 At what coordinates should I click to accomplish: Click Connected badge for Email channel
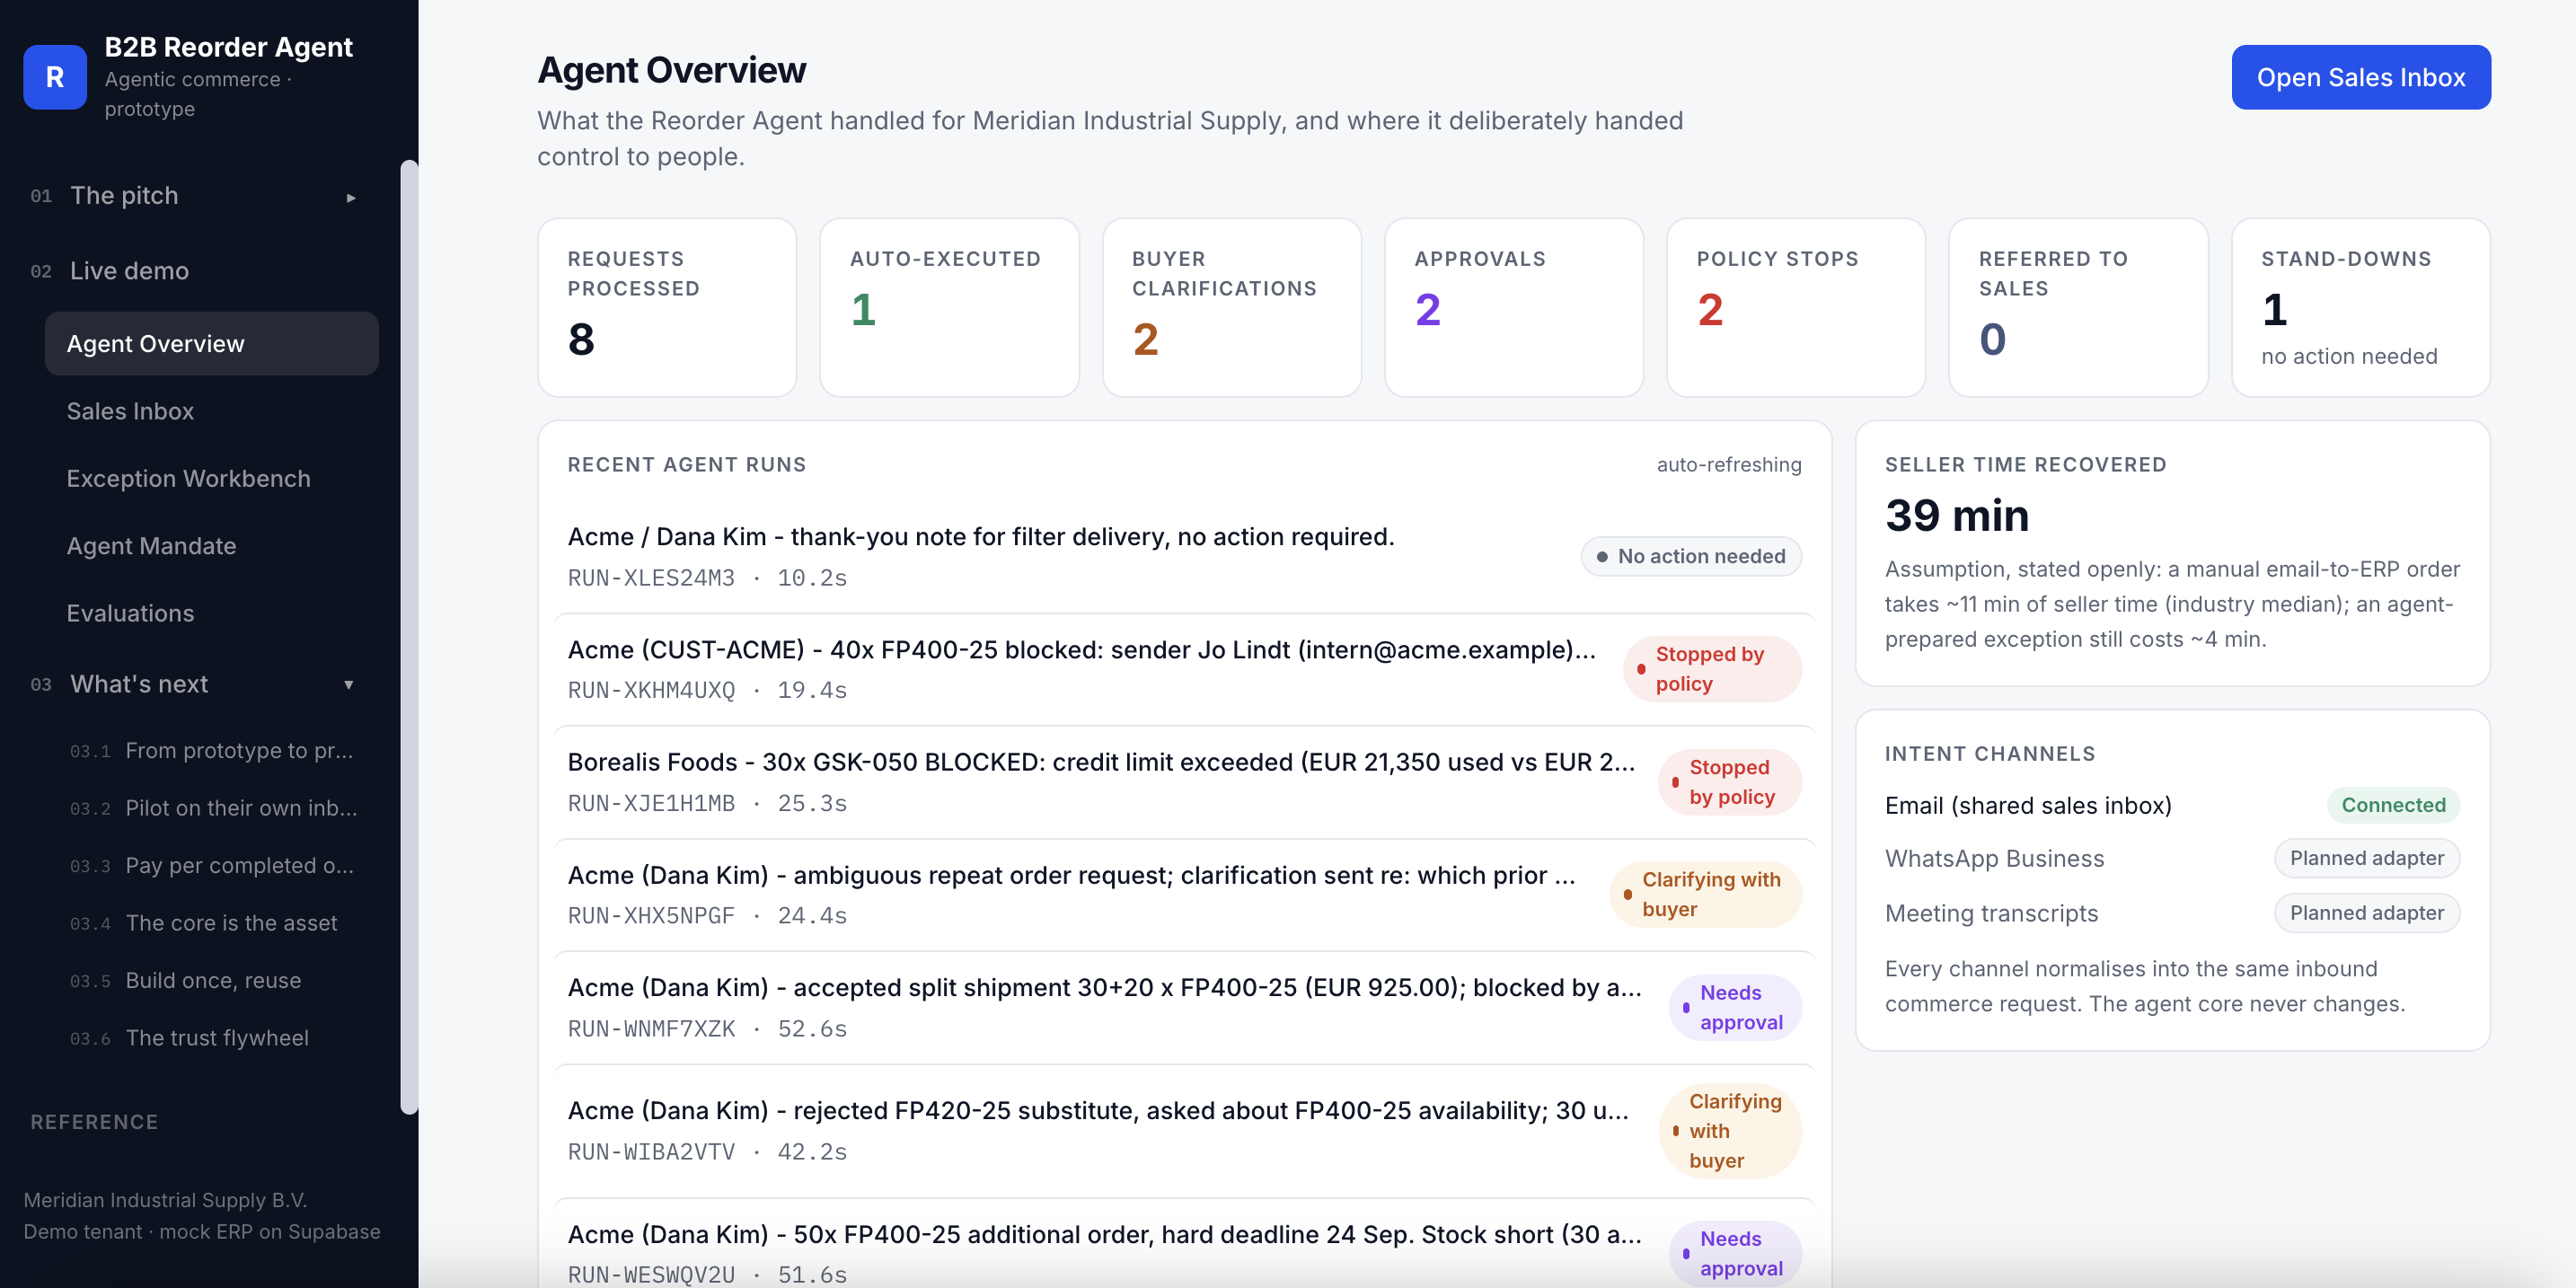pyautogui.click(x=2393, y=805)
